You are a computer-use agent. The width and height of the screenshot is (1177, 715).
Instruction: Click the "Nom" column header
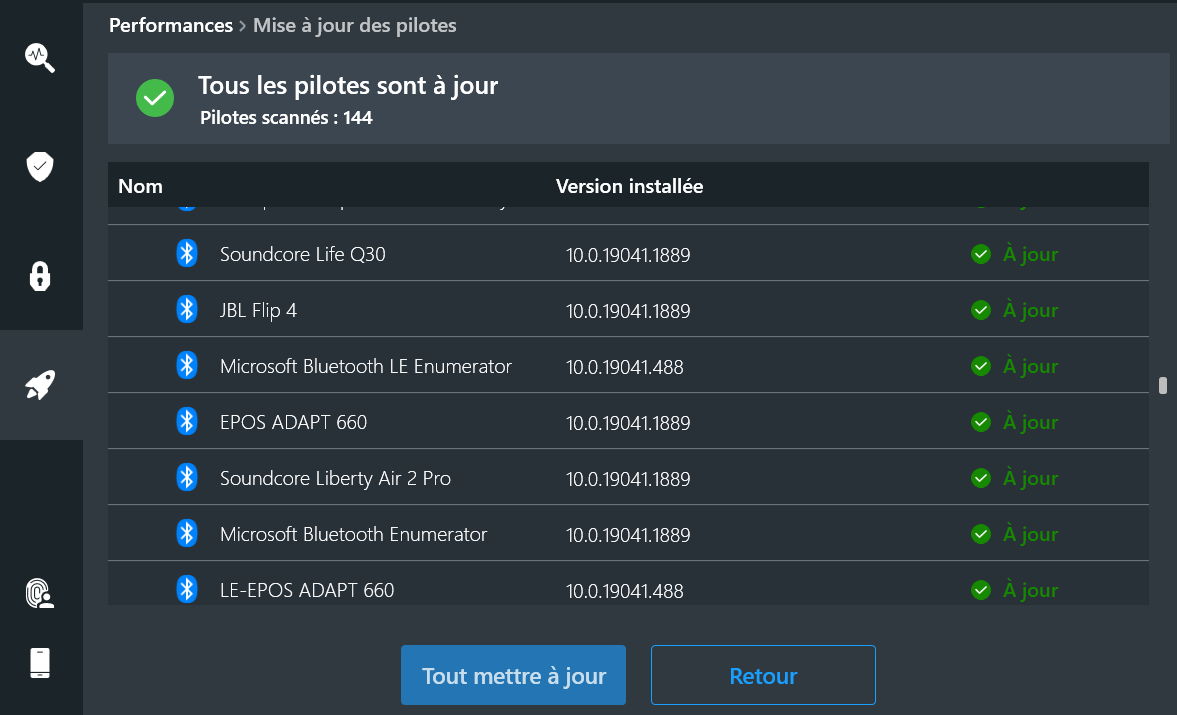(x=140, y=186)
